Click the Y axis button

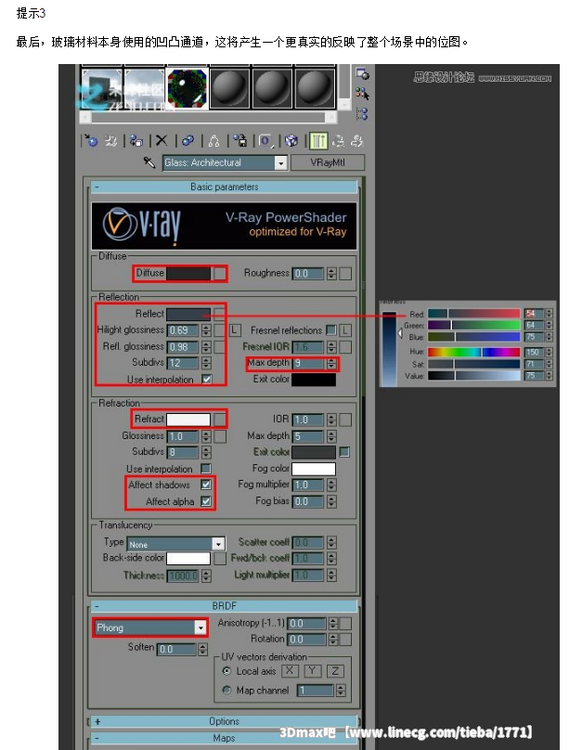click(312, 671)
